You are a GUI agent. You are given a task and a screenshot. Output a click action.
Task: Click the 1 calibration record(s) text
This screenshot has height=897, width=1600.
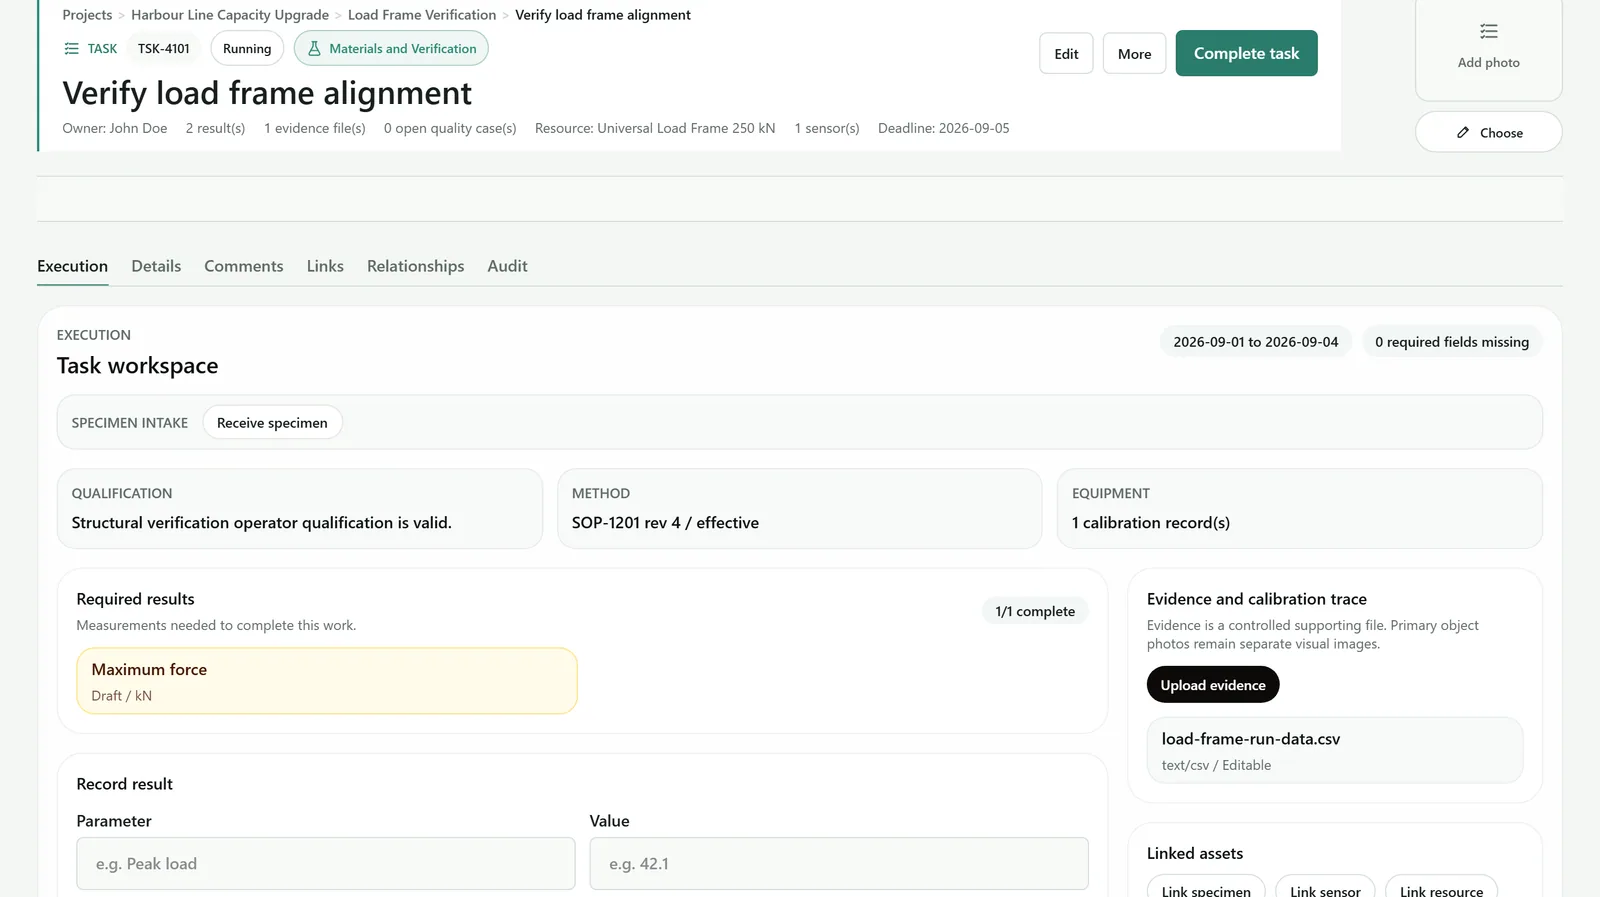[x=1151, y=523]
